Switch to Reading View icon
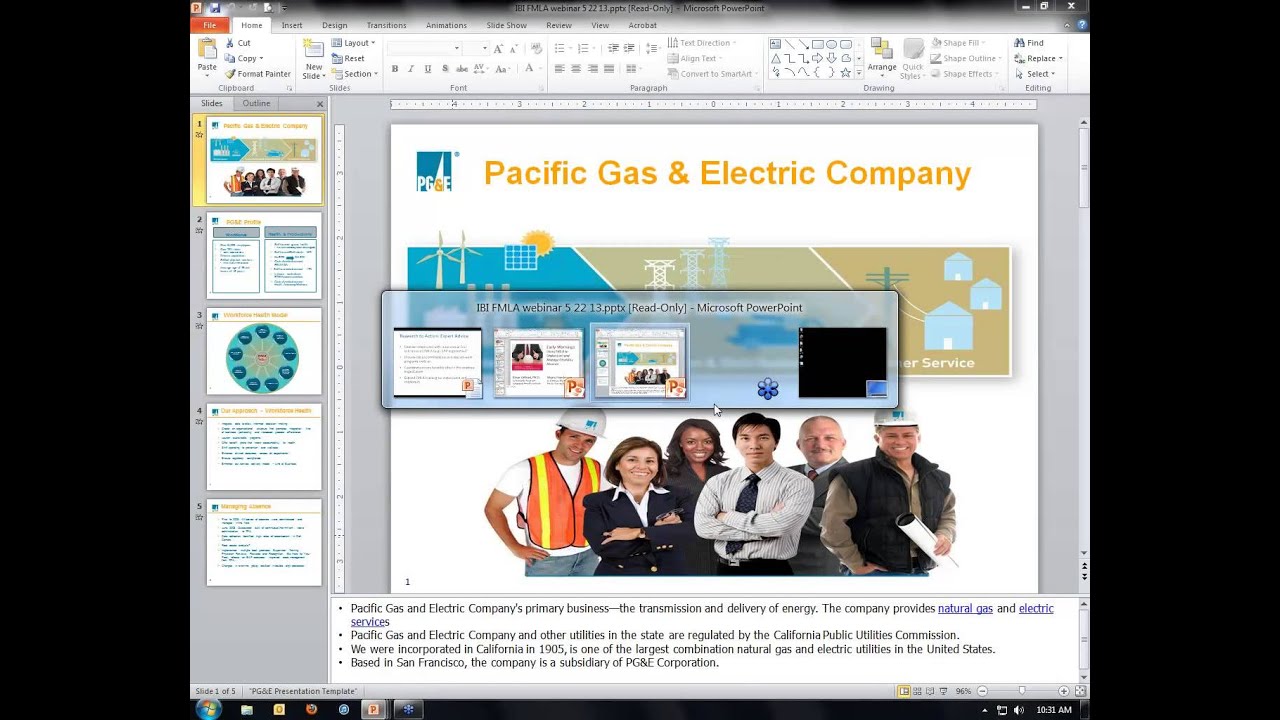 [x=932, y=691]
